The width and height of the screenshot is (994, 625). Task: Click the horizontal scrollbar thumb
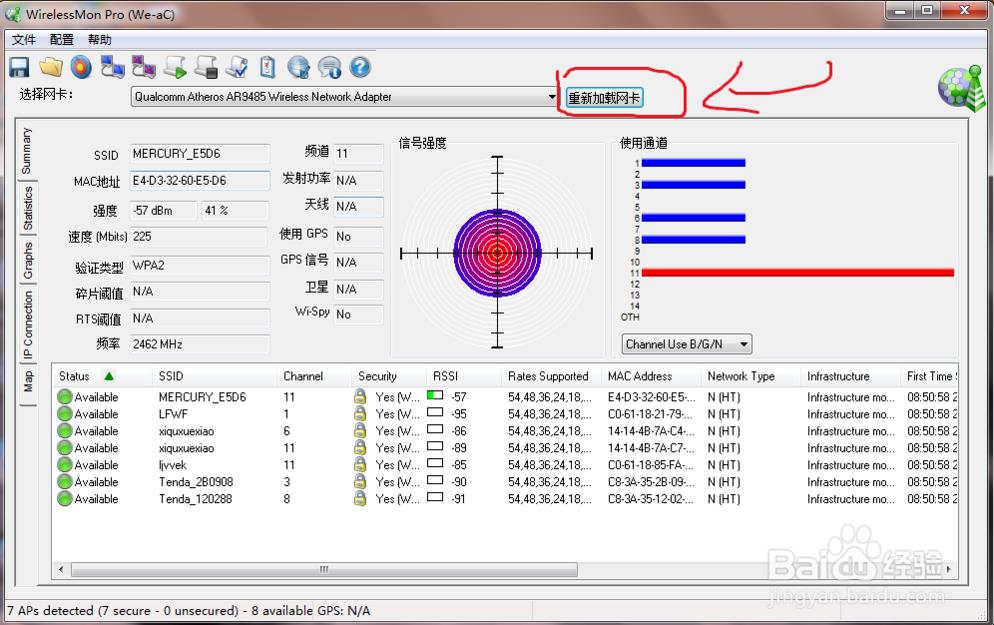tap(324, 569)
